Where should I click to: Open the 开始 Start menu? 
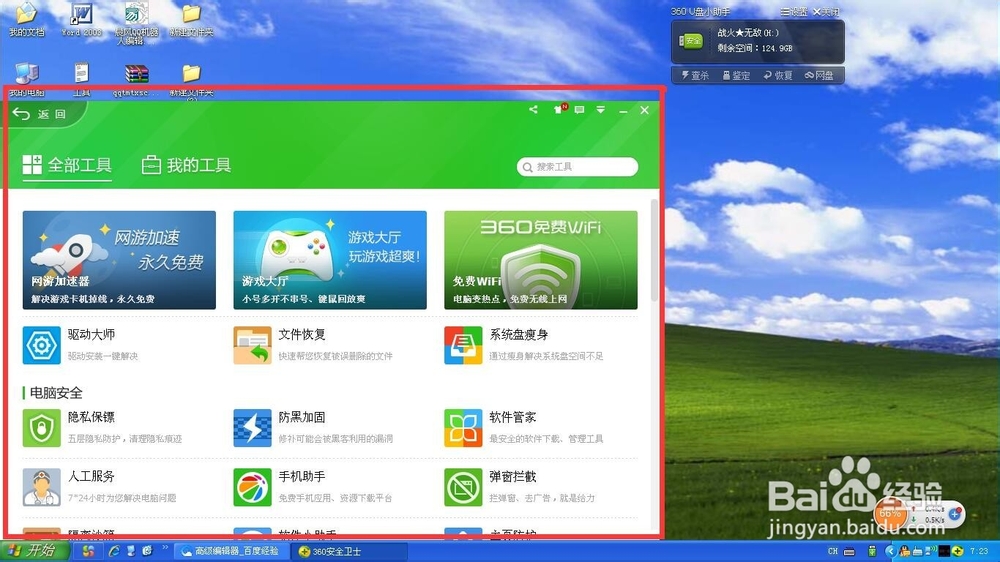[34, 551]
